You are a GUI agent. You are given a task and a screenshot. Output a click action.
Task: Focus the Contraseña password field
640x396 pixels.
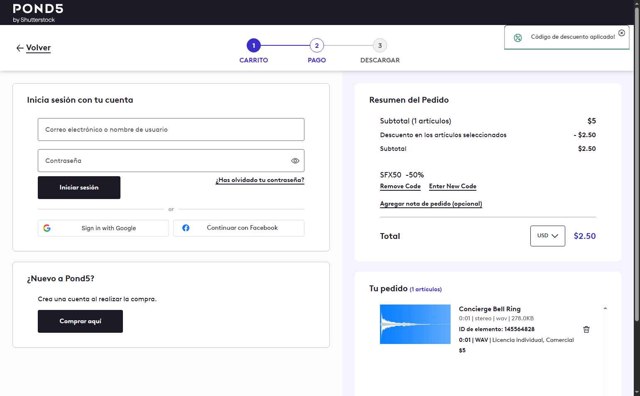click(171, 160)
